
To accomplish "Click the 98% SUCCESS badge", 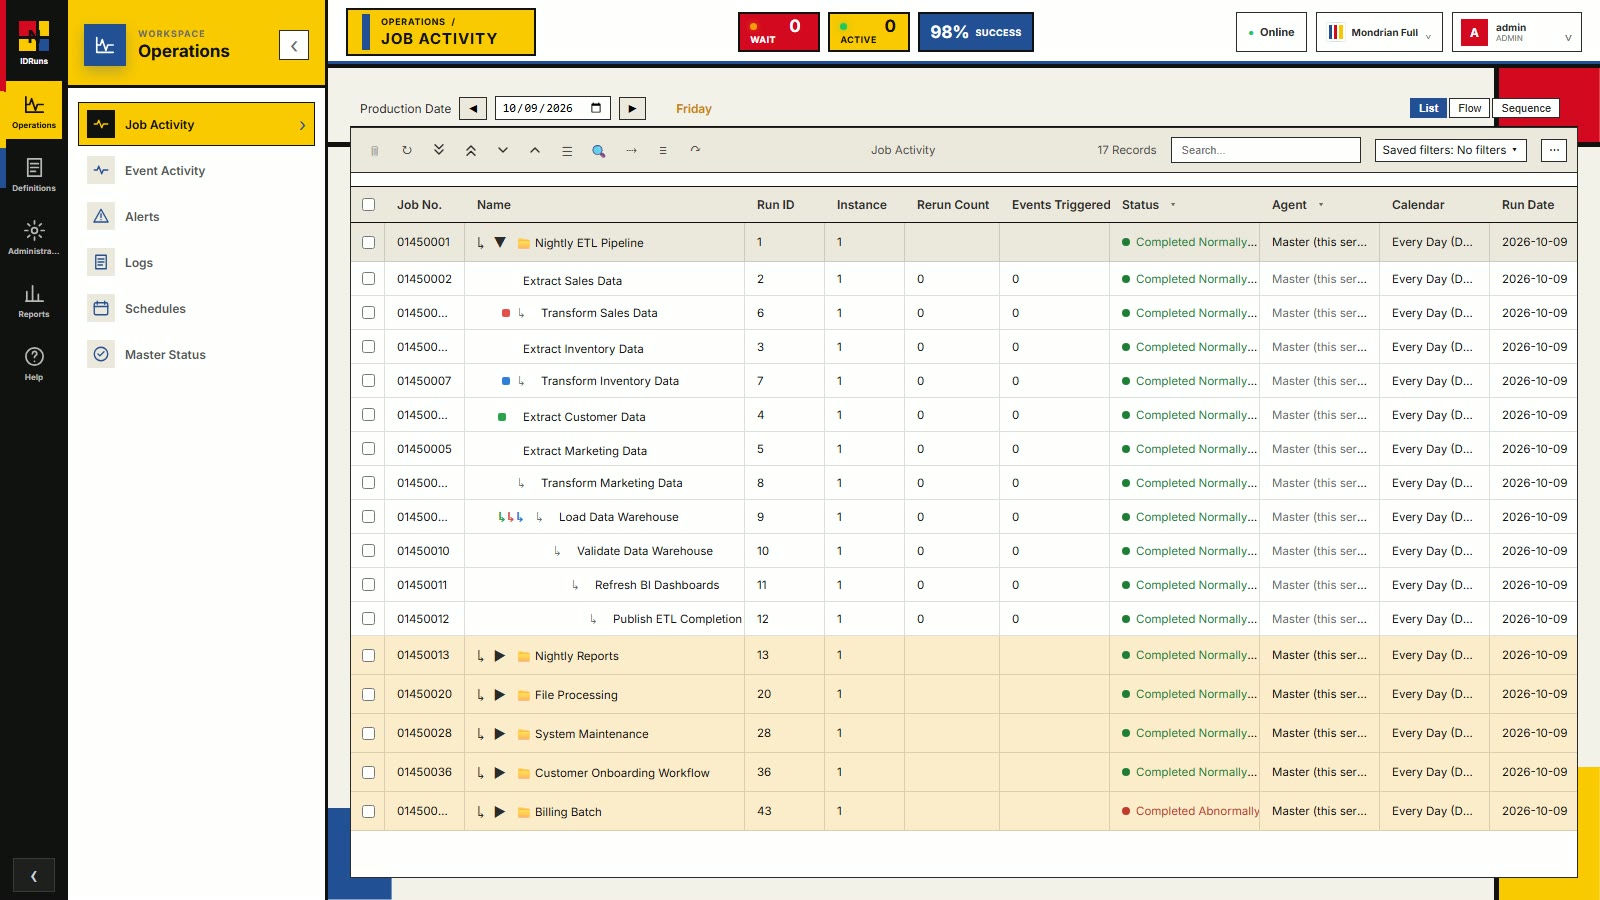I will coord(976,32).
